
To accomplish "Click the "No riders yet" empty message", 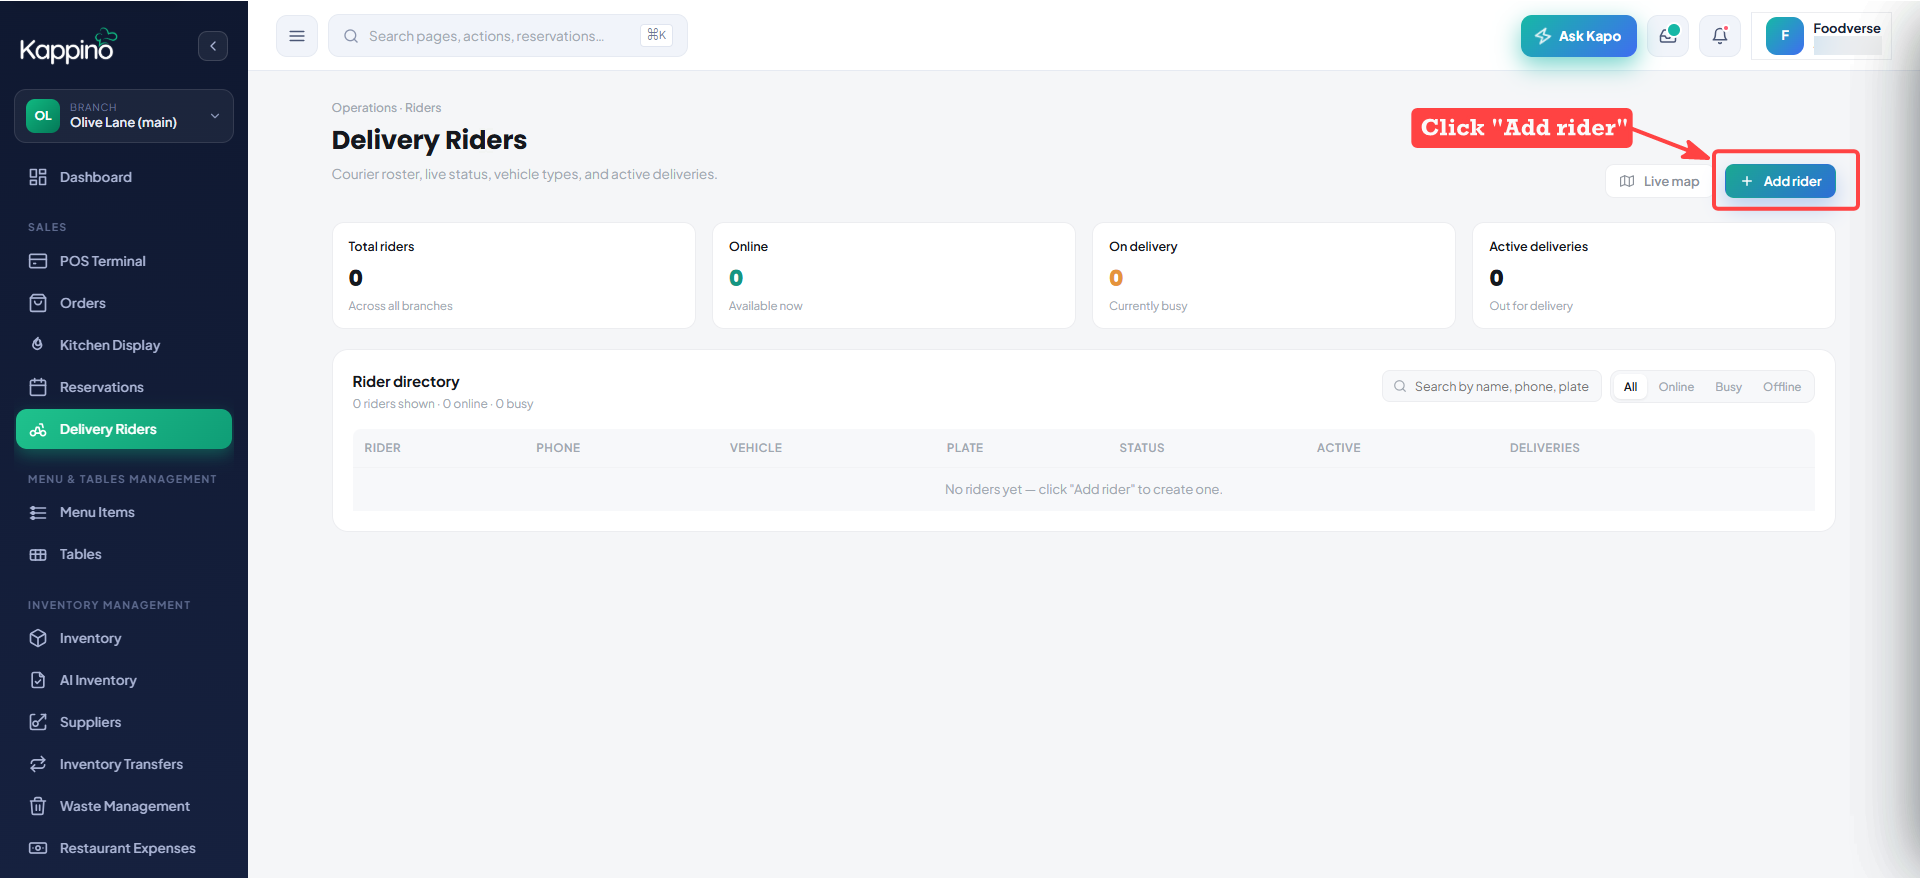I will [x=1084, y=490].
